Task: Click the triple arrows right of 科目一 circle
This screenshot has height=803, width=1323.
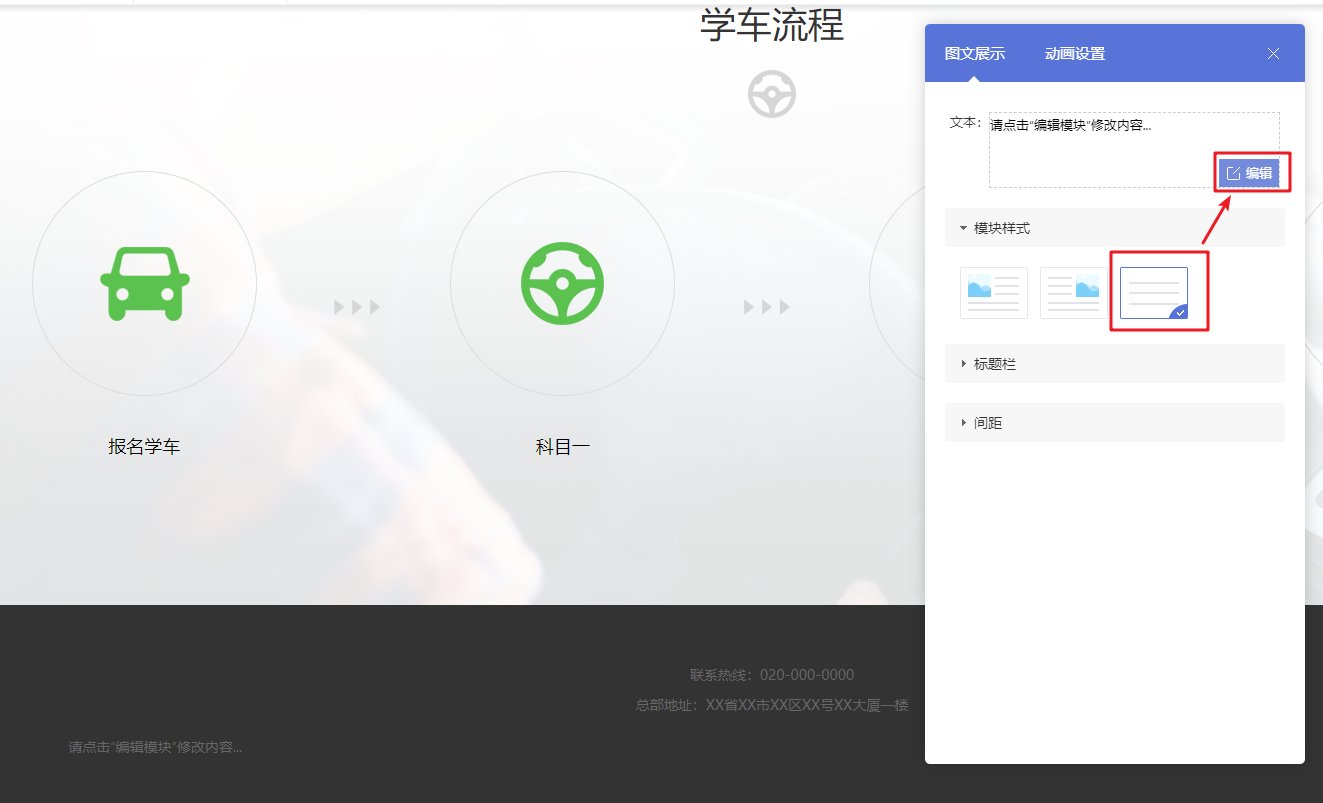Action: 767,307
